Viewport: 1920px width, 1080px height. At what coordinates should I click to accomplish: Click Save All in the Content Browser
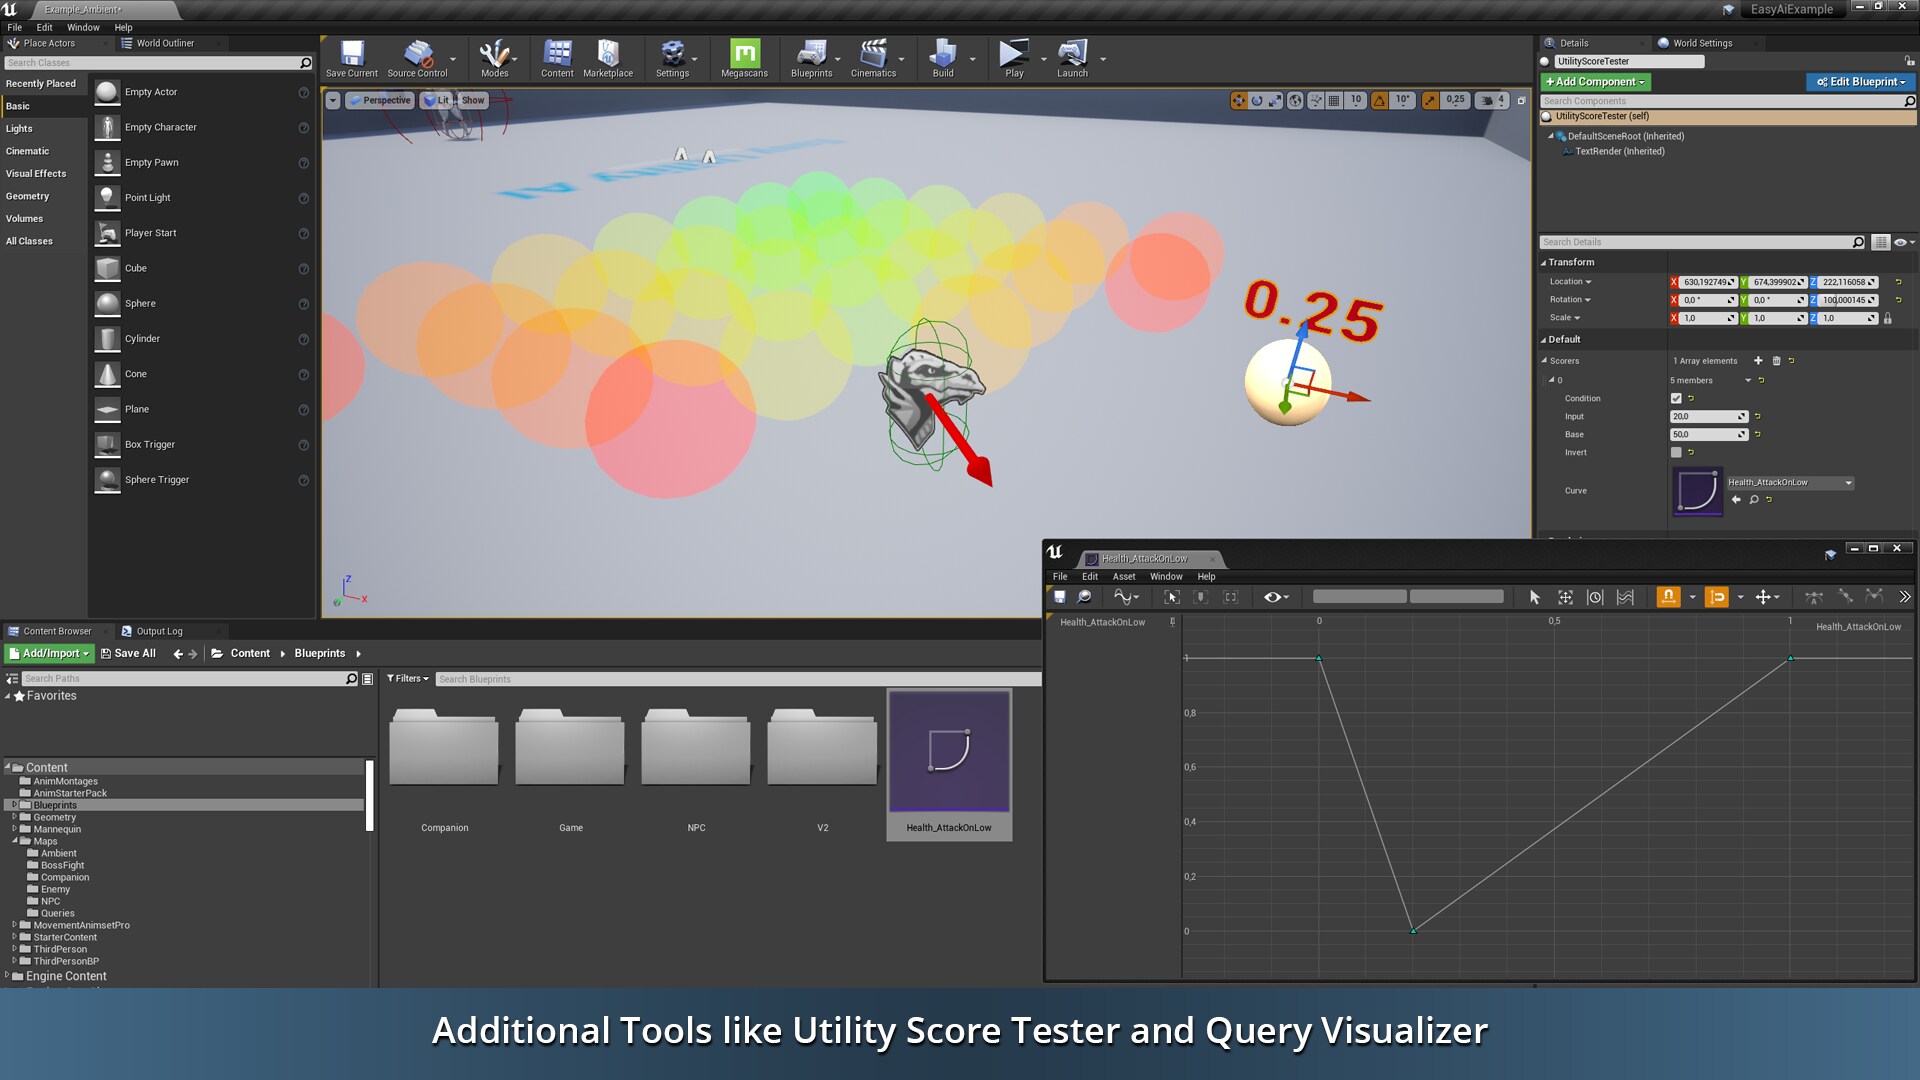coord(128,653)
